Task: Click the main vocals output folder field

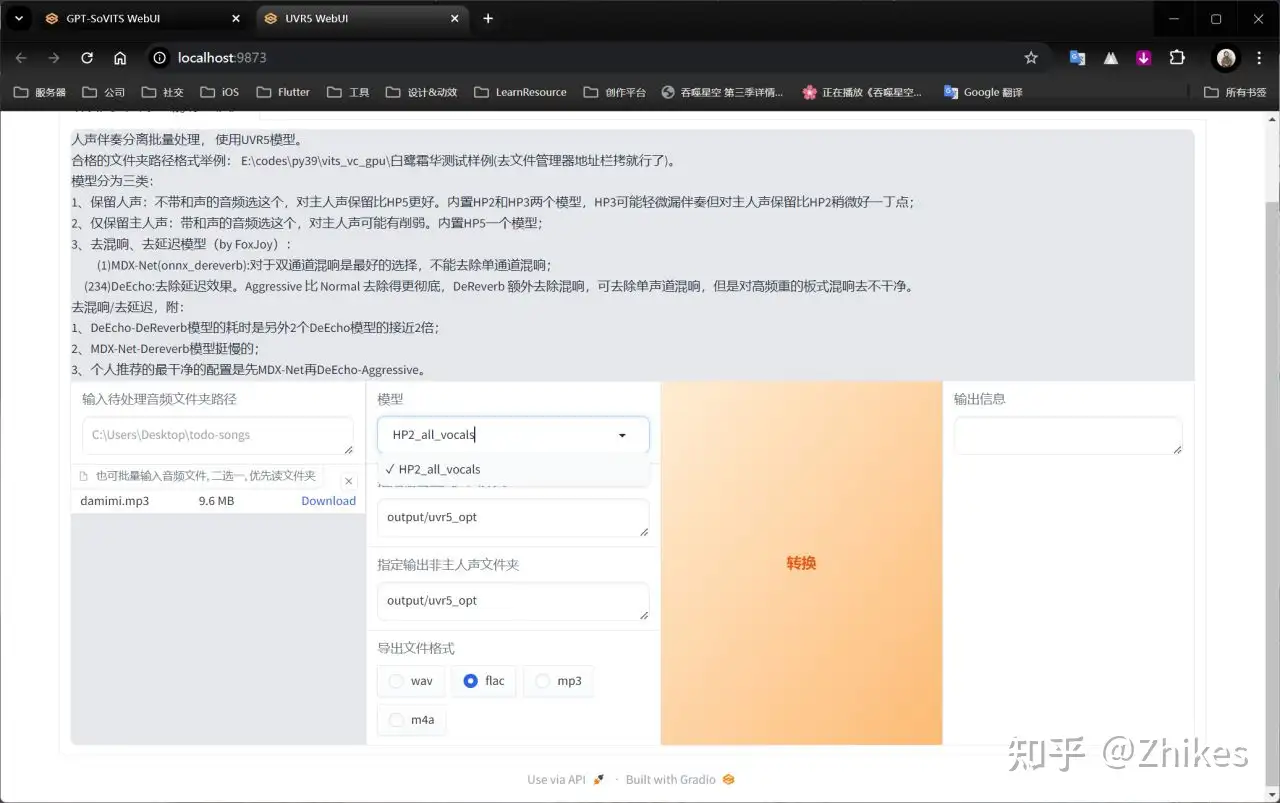Action: (x=513, y=518)
